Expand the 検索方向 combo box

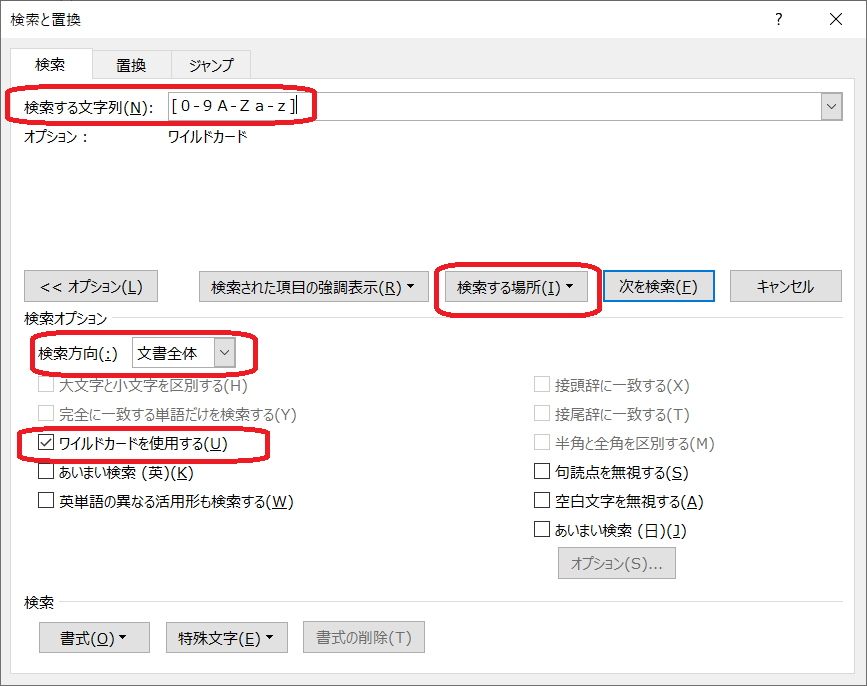[x=225, y=352]
